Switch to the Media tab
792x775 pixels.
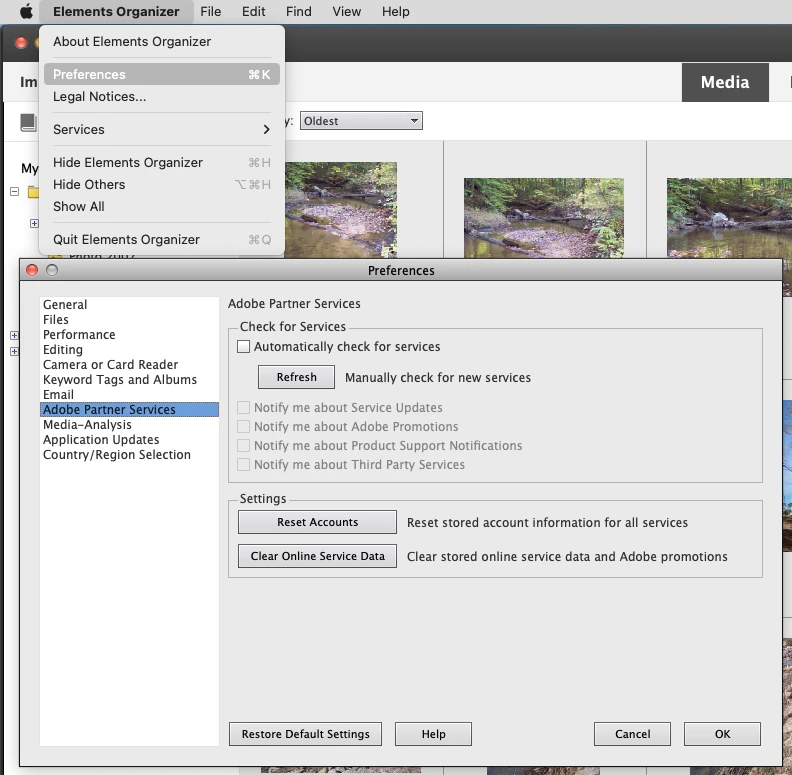click(x=725, y=82)
